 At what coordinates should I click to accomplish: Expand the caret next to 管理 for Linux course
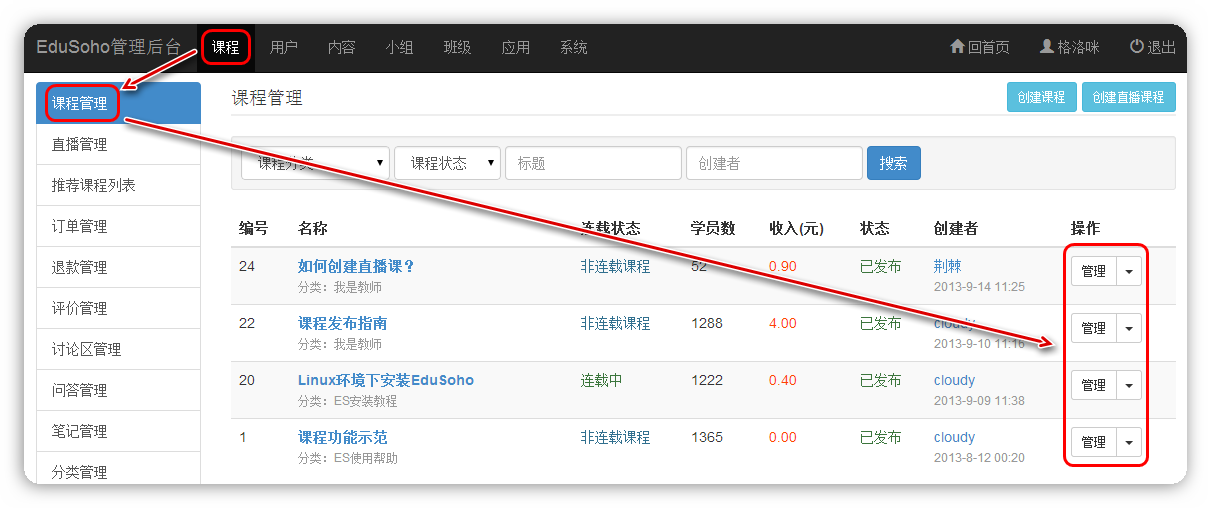[1129, 385]
